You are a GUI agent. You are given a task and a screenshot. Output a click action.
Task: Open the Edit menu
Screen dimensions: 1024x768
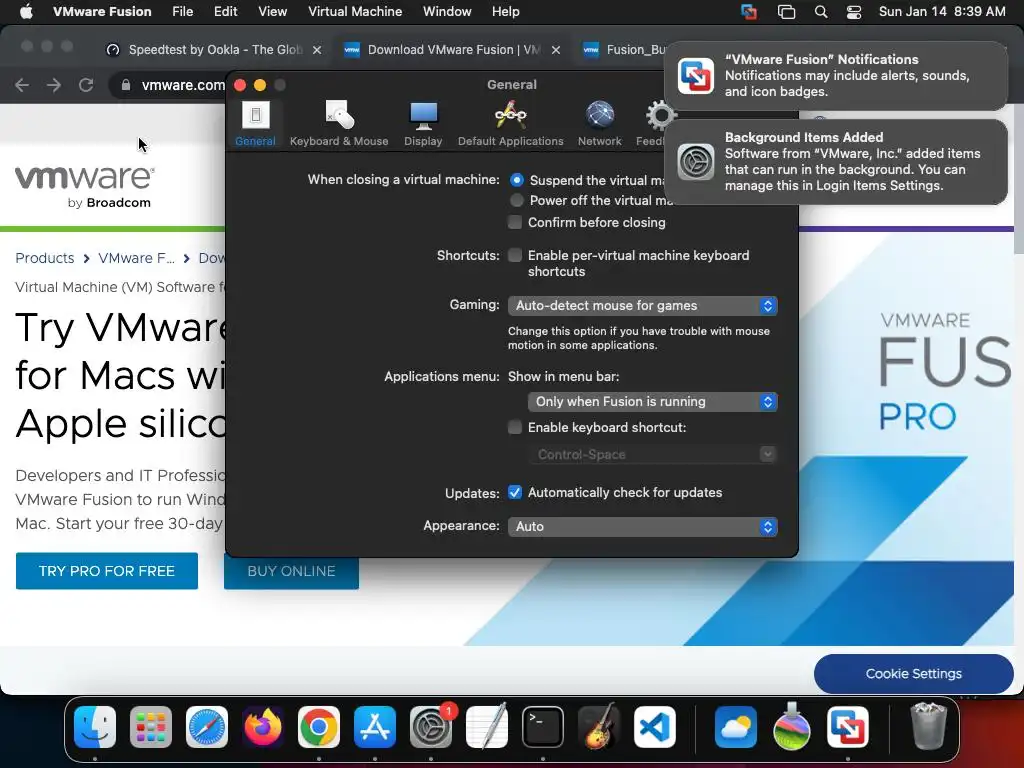click(225, 12)
